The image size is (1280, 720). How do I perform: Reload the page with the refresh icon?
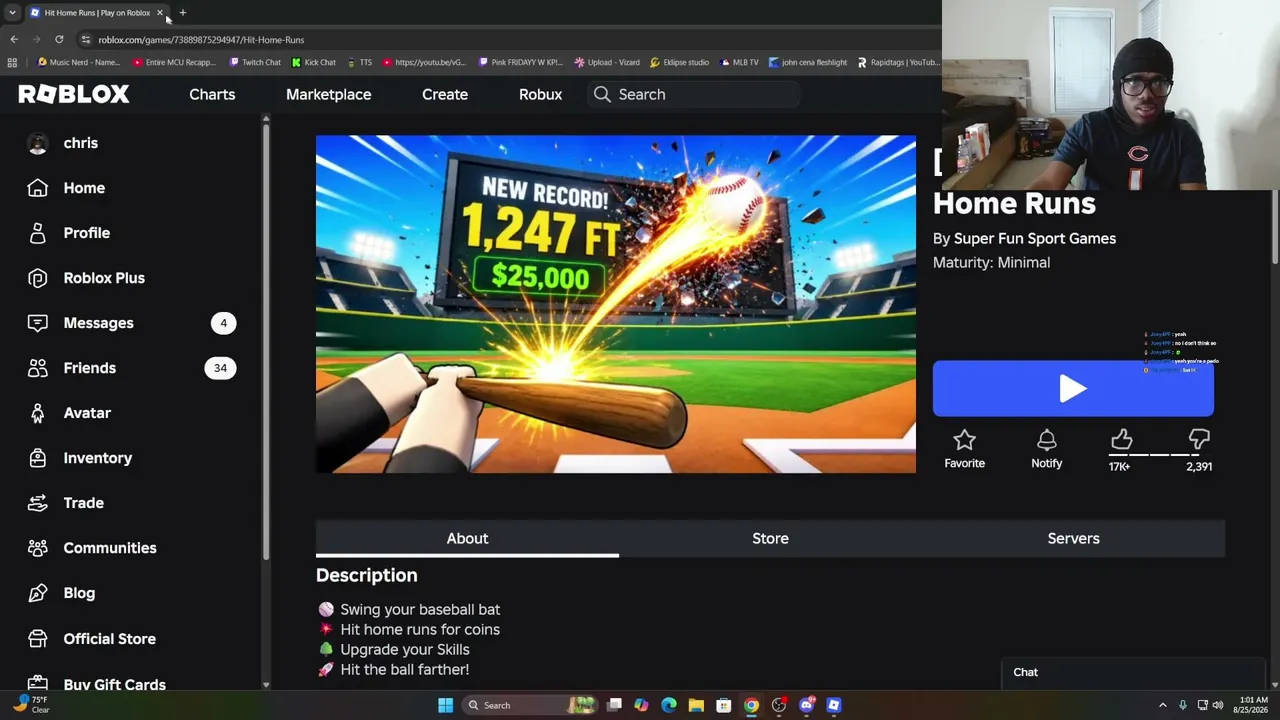pyautogui.click(x=59, y=39)
